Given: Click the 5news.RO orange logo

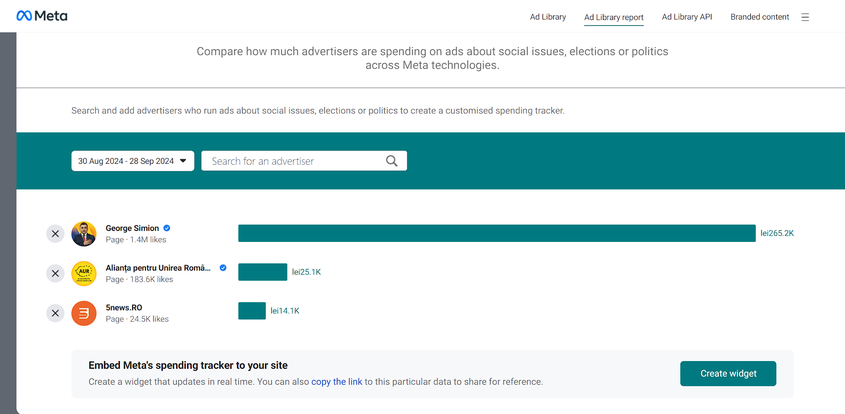Looking at the screenshot, I should (84, 313).
